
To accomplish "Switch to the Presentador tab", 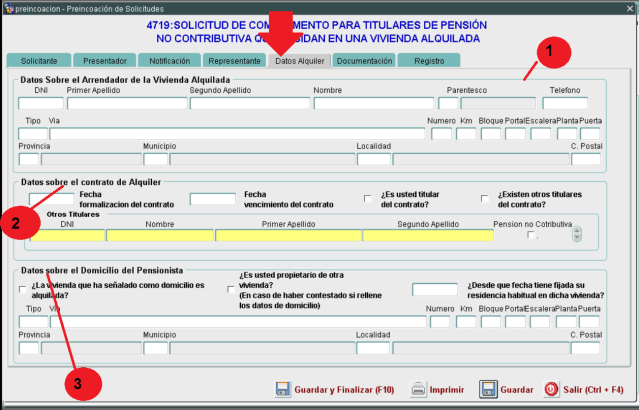I will 105,61.
